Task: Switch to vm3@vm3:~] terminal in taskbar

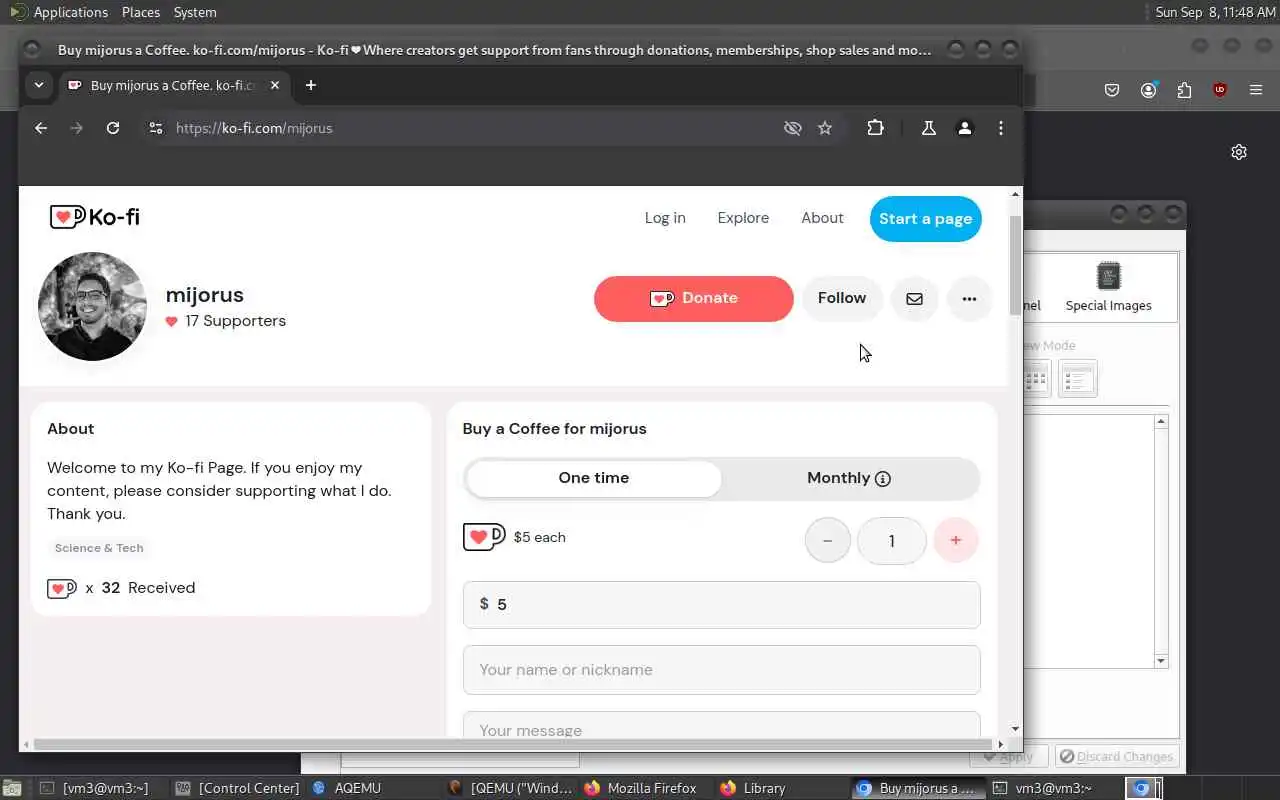Action: click(94, 788)
